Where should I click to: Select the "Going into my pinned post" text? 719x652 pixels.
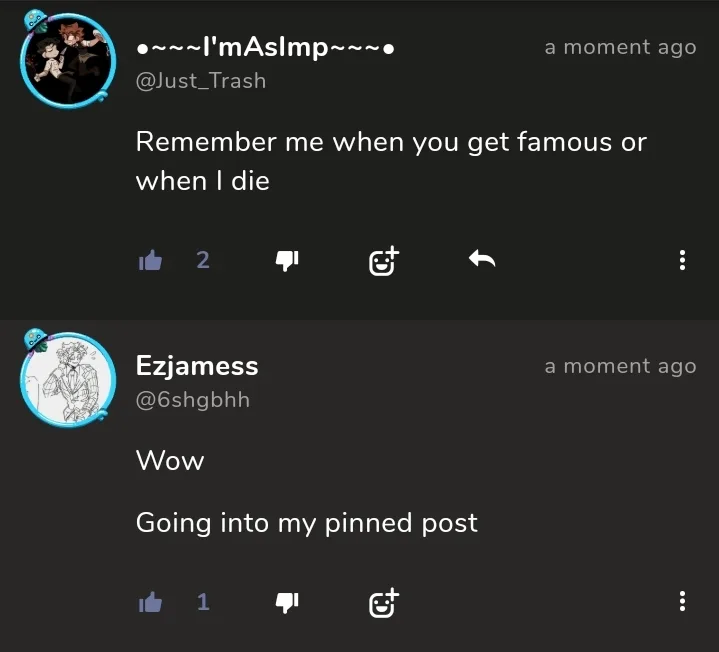tap(306, 522)
